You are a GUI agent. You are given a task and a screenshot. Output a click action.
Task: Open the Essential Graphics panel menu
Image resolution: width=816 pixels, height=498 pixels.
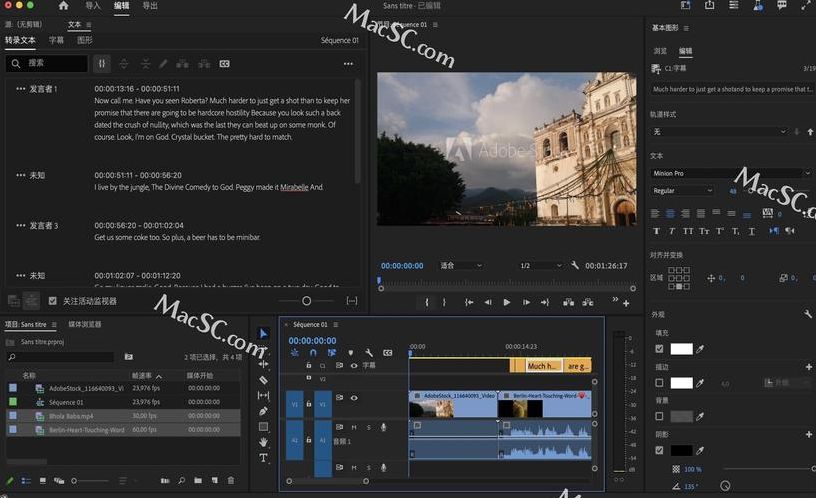click(686, 28)
